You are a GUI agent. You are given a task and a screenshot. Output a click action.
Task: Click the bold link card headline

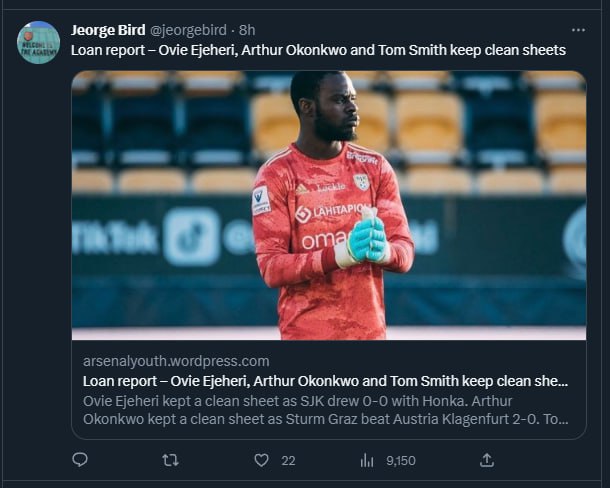pyautogui.click(x=326, y=381)
